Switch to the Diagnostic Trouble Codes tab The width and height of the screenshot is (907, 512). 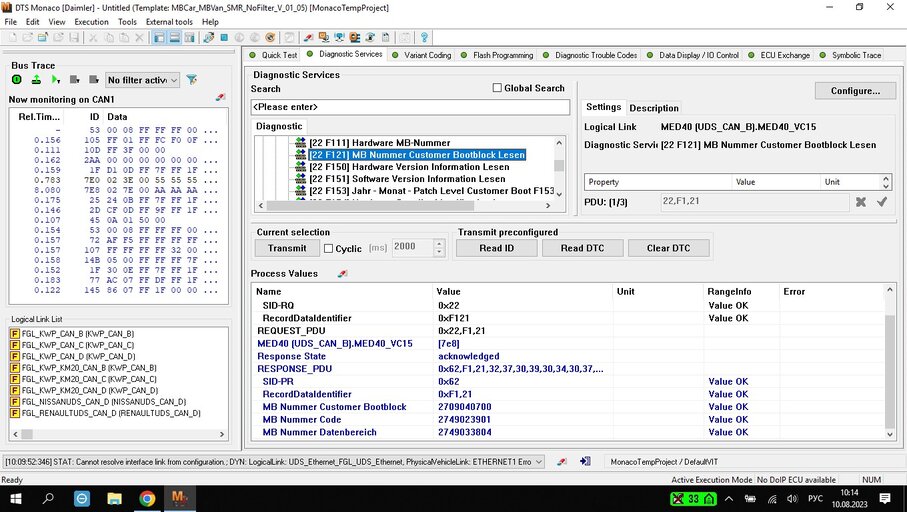coord(589,55)
